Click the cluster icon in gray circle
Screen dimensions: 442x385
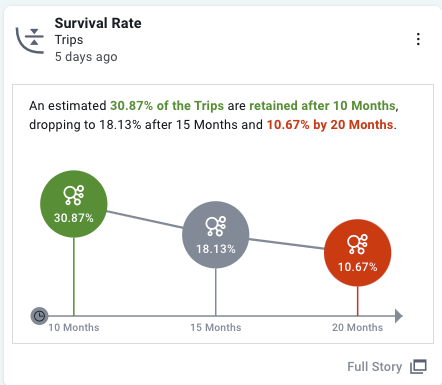point(216,226)
